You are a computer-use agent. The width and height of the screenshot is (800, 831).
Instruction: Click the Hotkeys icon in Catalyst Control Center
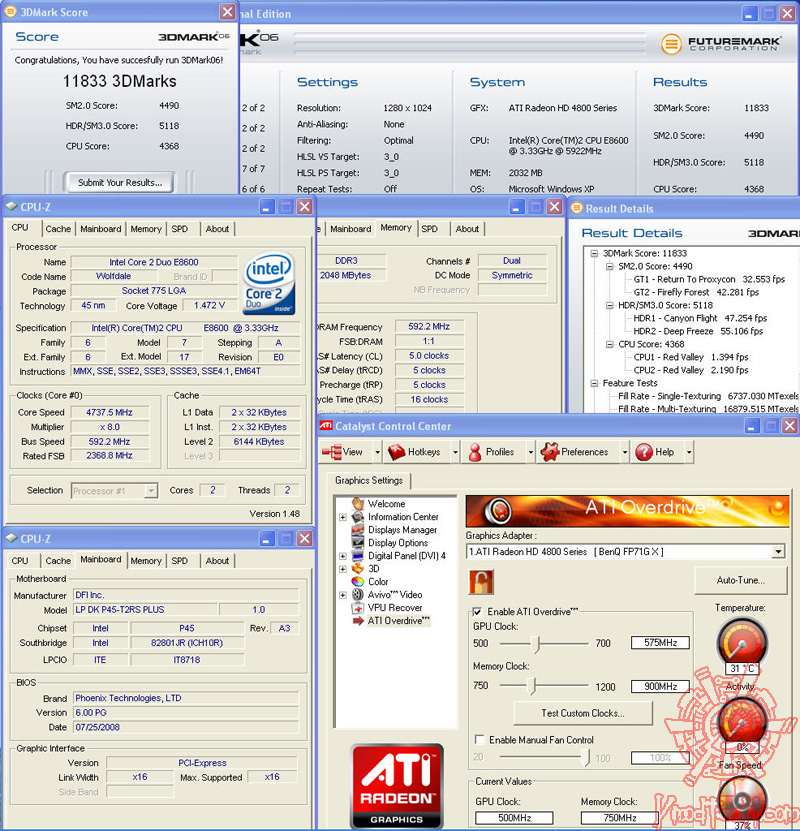click(x=396, y=452)
